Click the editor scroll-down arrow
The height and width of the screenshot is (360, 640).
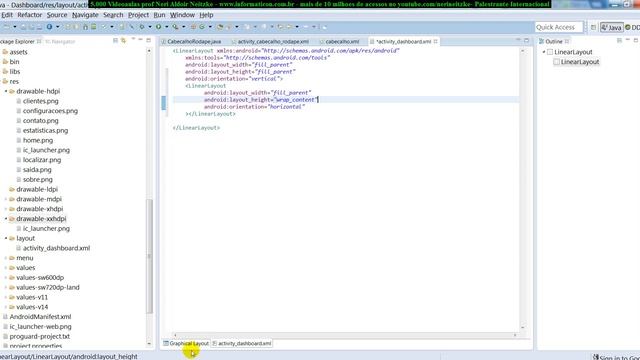tap(522, 327)
